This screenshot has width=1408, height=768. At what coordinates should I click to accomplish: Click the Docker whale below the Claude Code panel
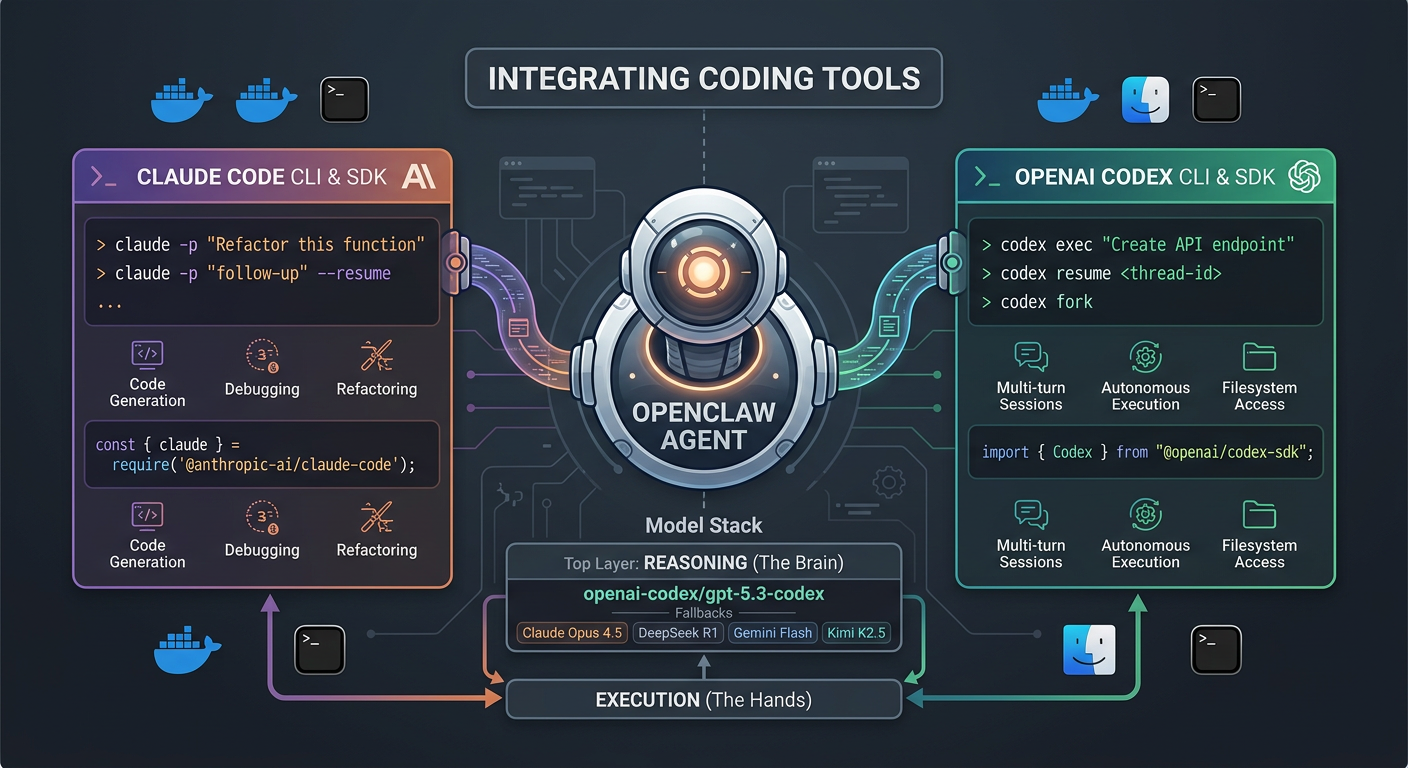coord(187,650)
